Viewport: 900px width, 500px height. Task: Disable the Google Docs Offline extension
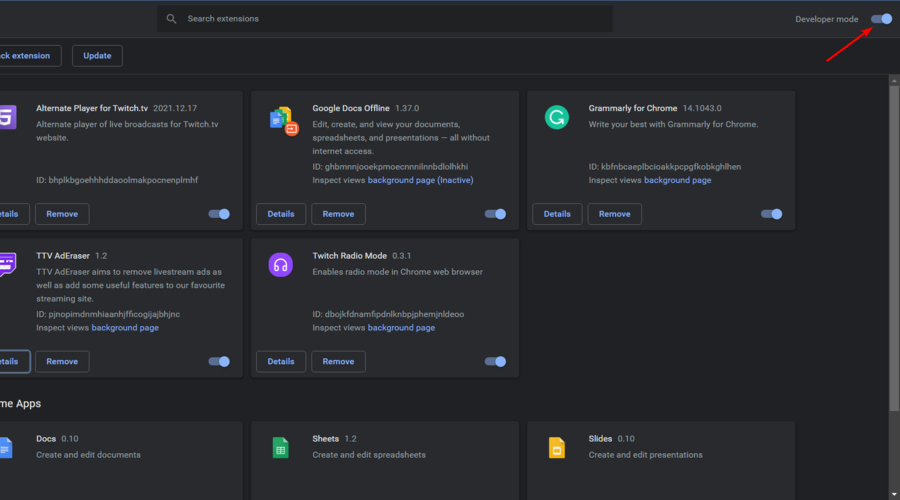coord(495,214)
